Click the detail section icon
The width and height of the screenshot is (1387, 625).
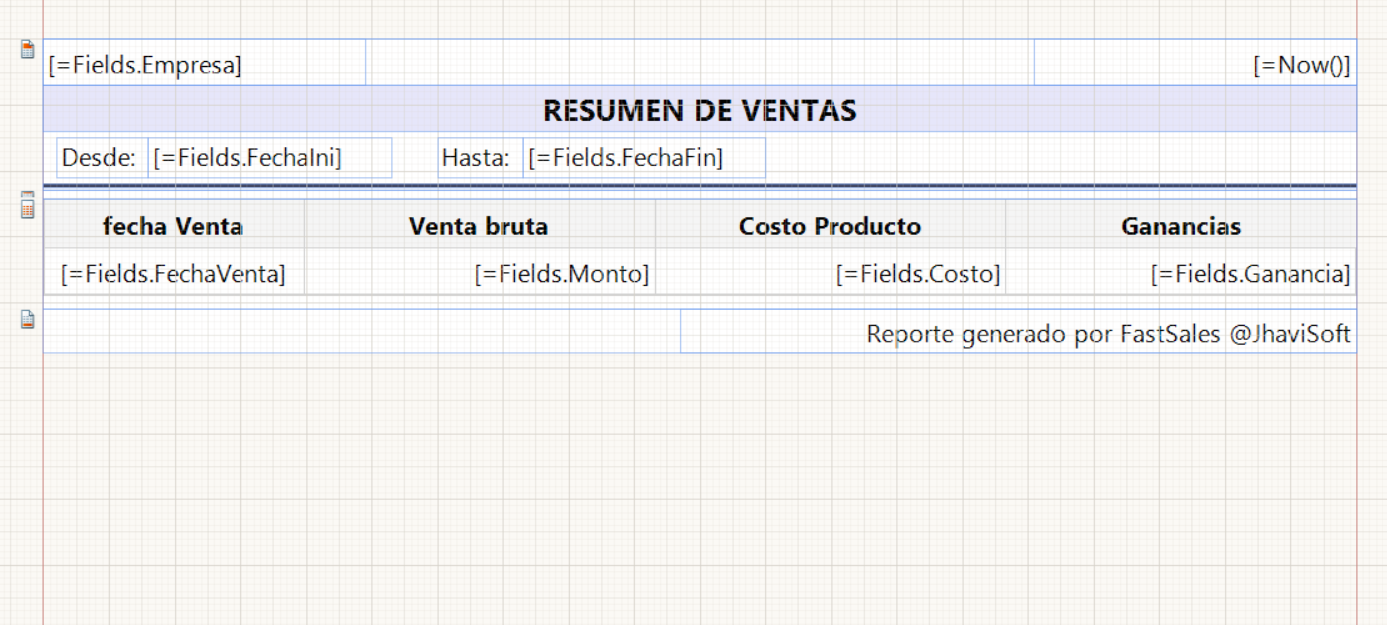[28, 206]
